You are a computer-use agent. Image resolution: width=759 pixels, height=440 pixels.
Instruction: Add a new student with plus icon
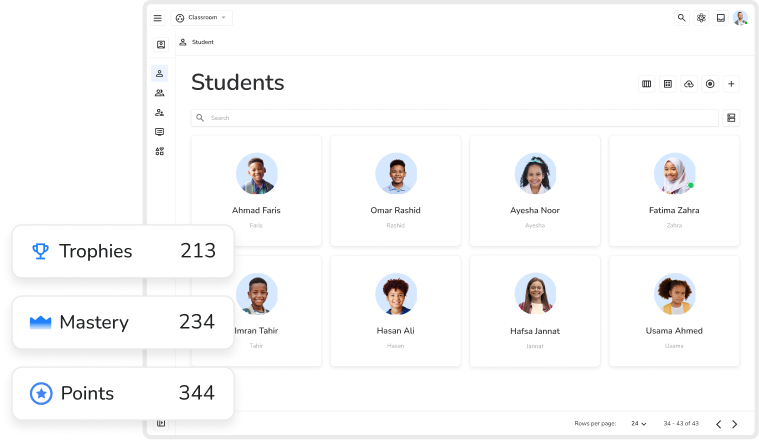[731, 84]
